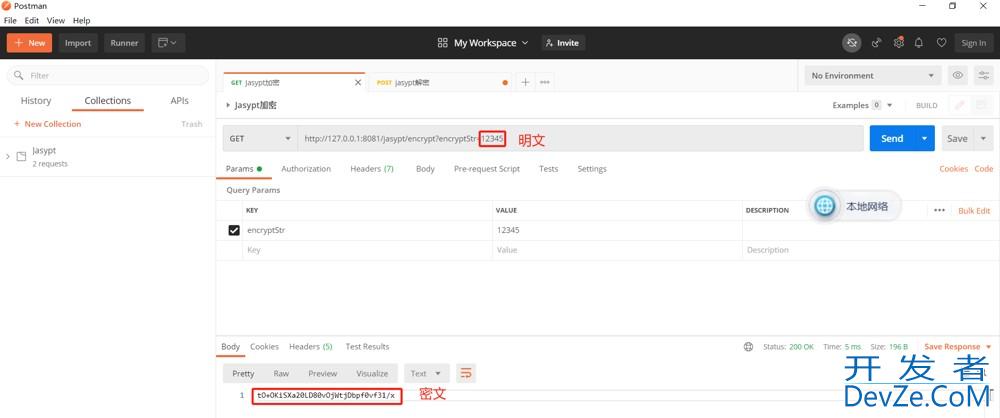1000x418 pixels.
Task: Open the Collection Runner
Action: (124, 43)
